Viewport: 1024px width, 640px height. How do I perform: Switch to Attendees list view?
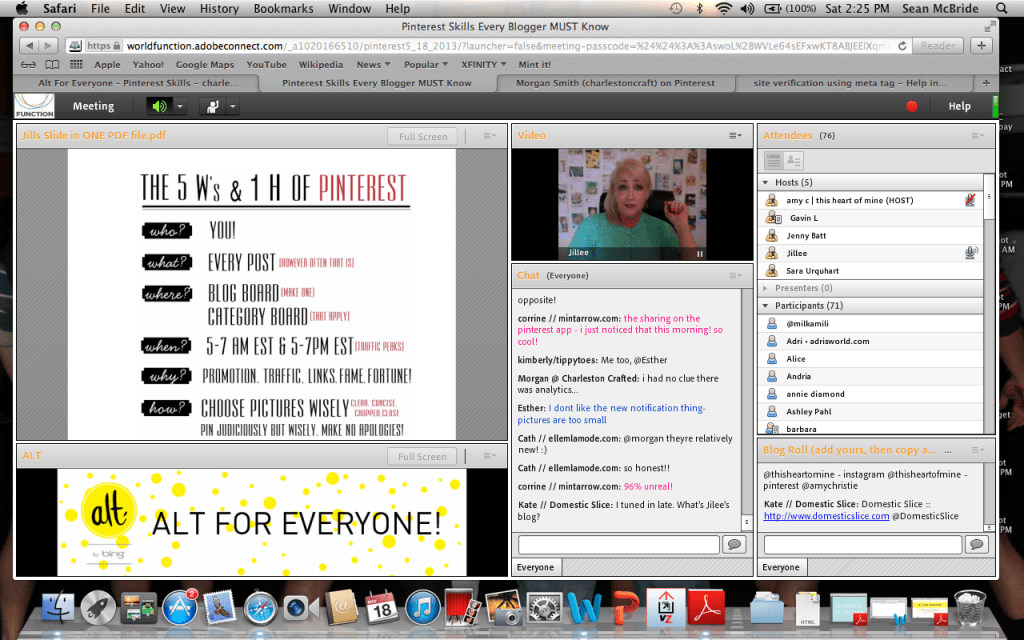[774, 160]
